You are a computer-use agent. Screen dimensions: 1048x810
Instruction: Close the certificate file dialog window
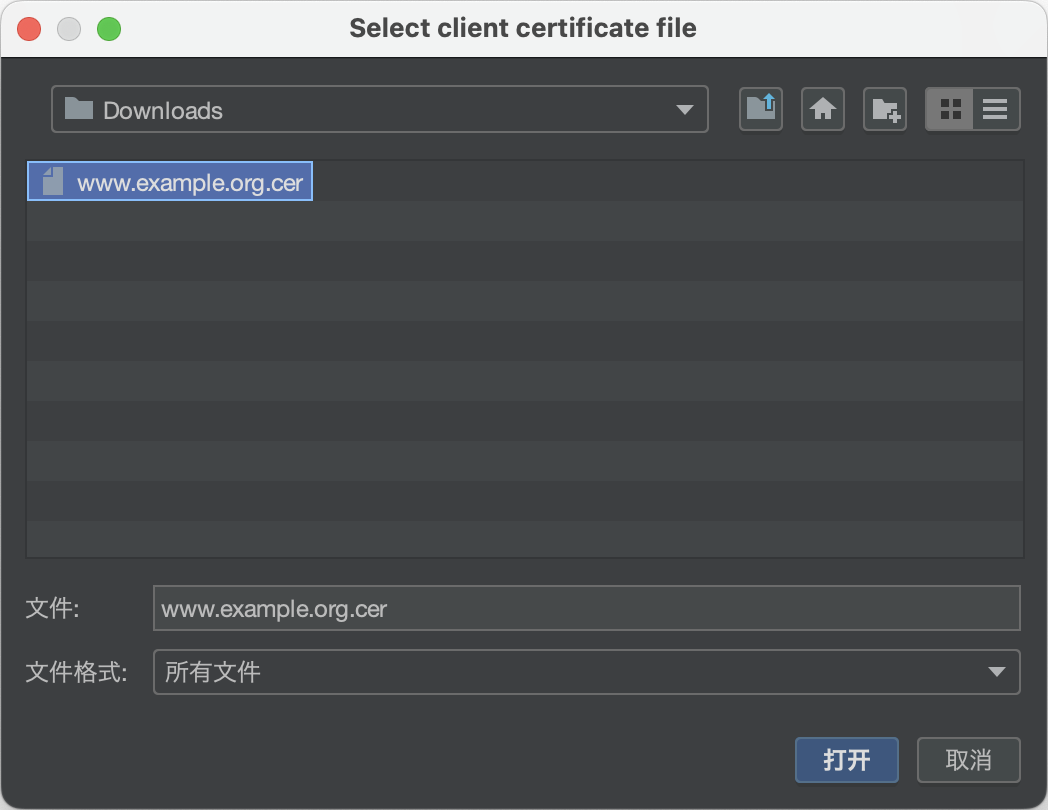[x=29, y=29]
